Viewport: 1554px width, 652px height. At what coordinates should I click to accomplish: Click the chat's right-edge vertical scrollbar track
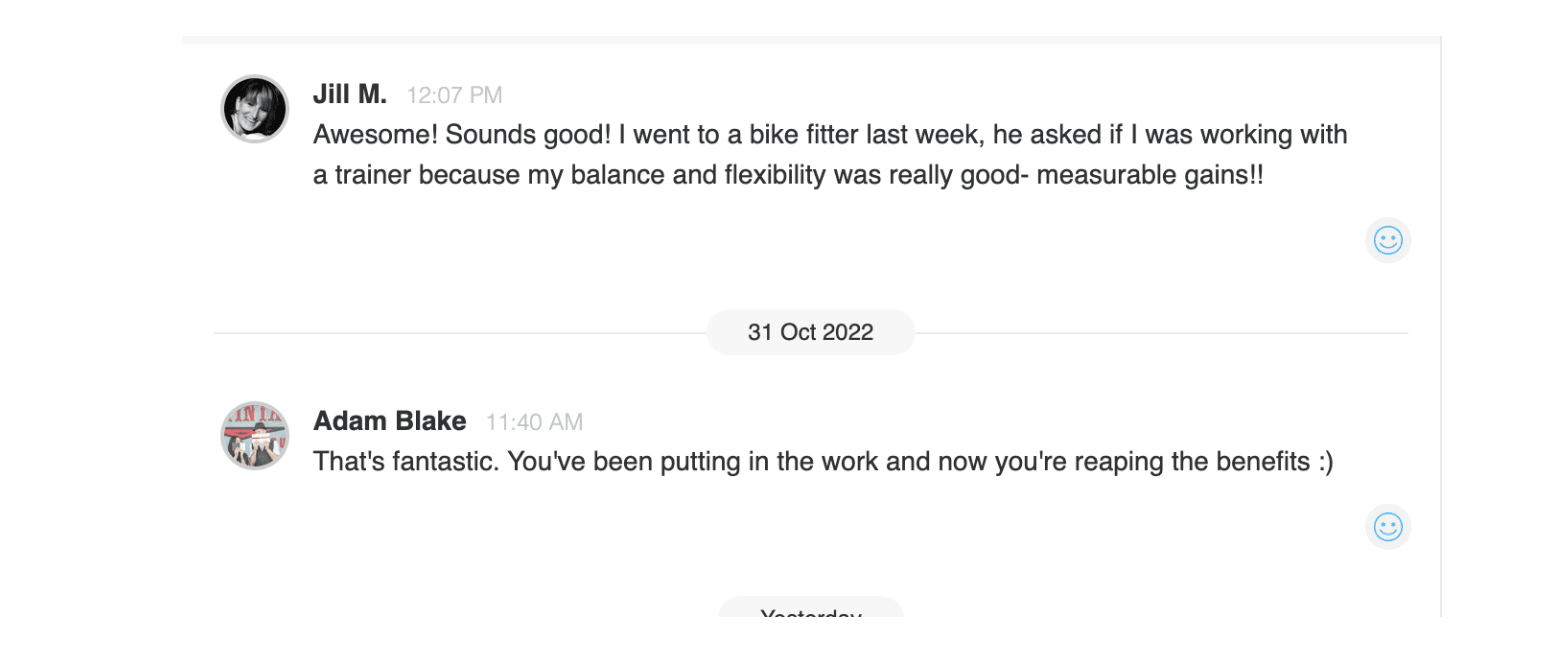(x=1441, y=326)
